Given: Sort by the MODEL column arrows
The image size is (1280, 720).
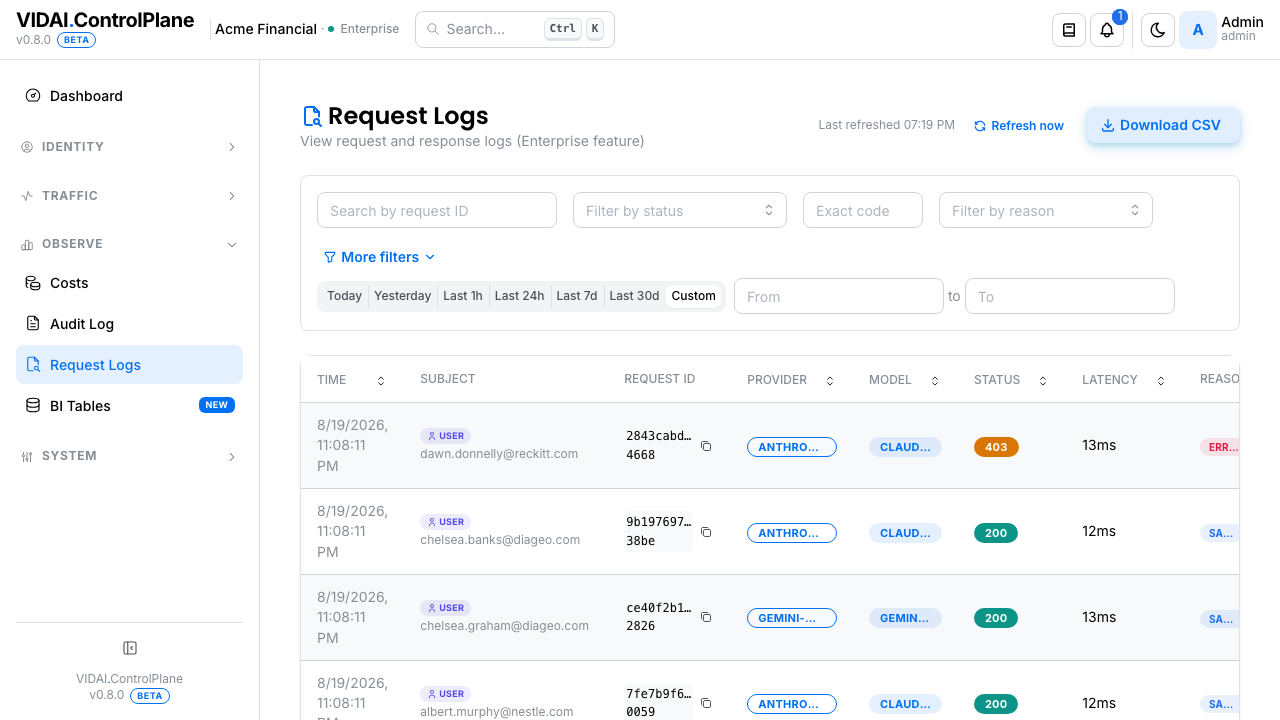Looking at the screenshot, I should click(935, 381).
